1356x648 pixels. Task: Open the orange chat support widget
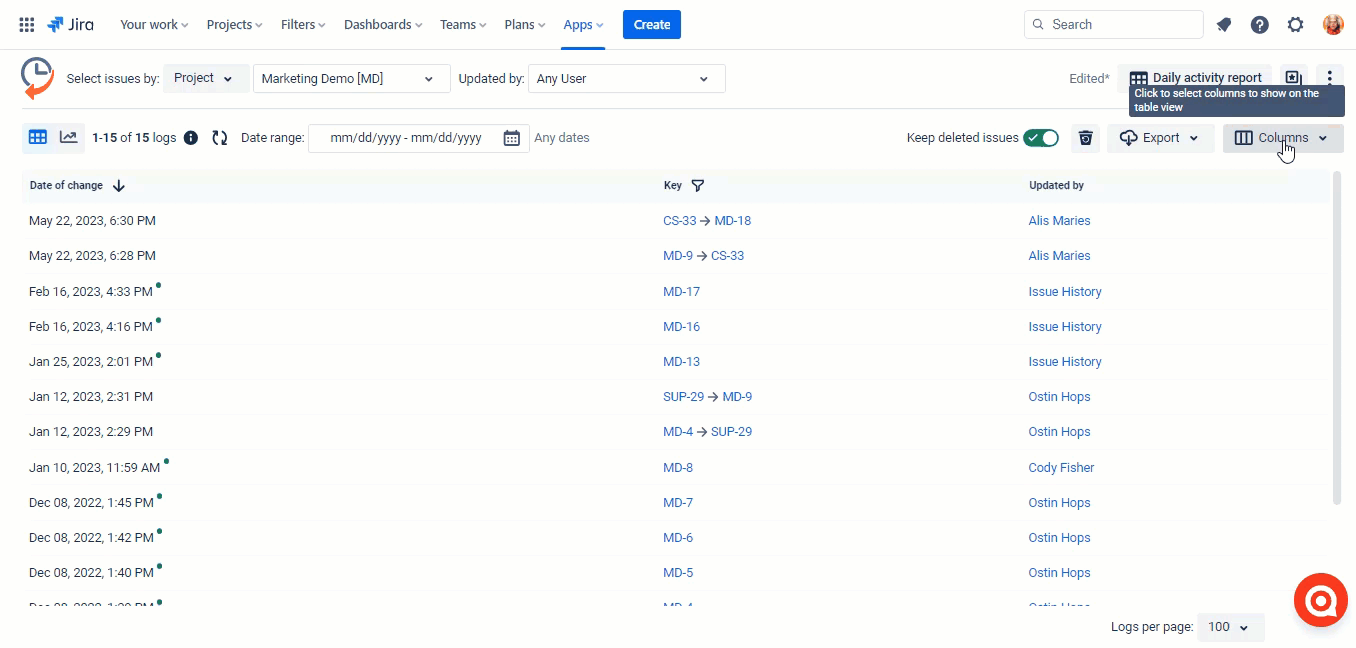pos(1321,601)
